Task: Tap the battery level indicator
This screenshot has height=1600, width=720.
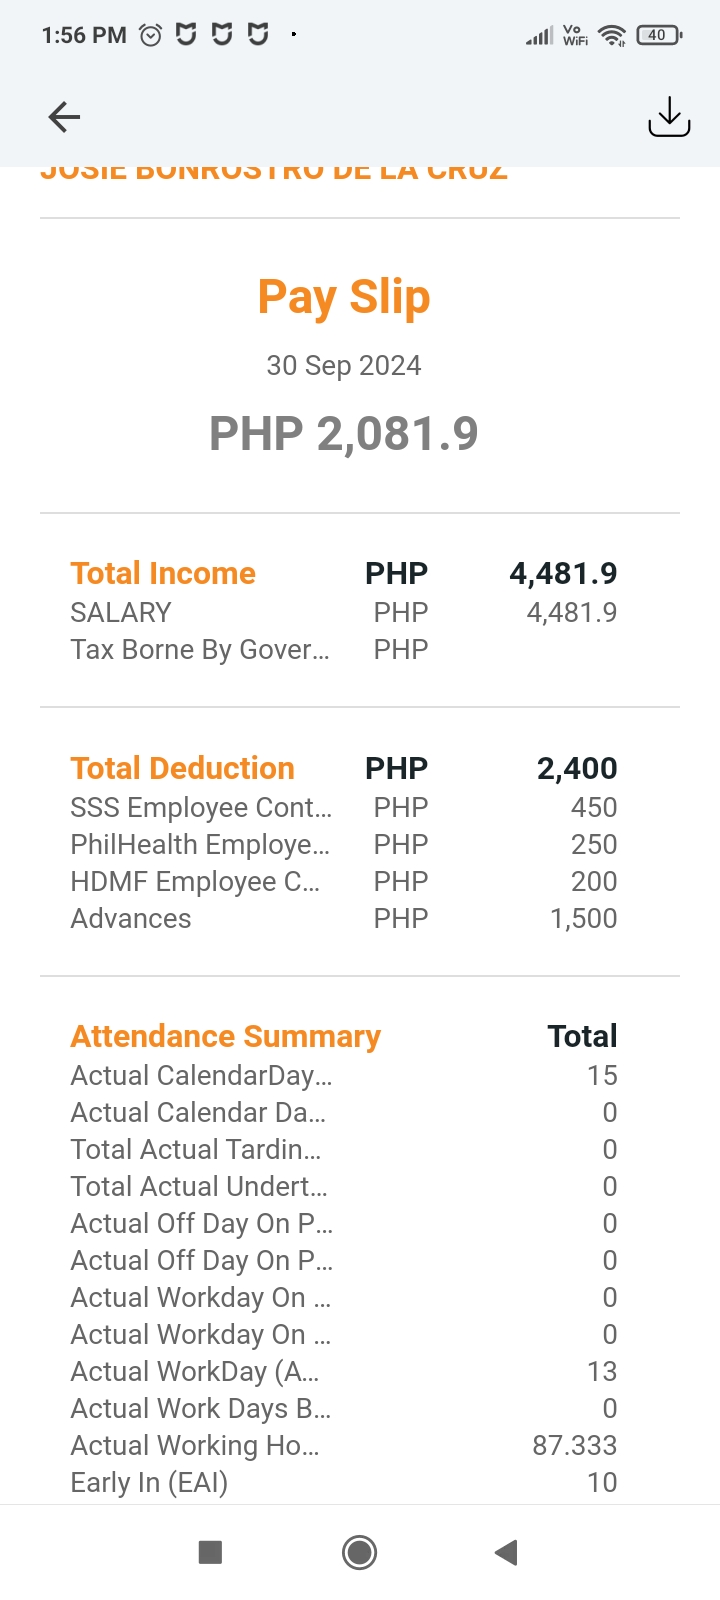Action: [x=658, y=35]
